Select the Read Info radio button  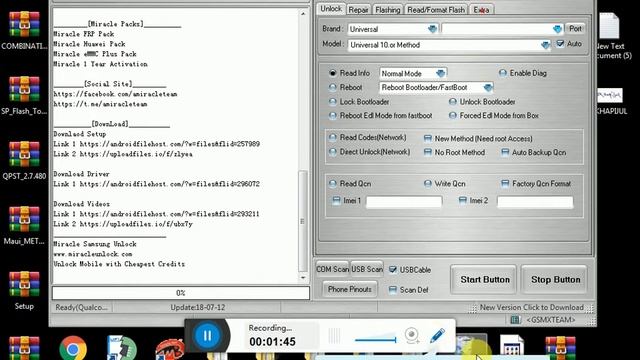pyautogui.click(x=333, y=73)
